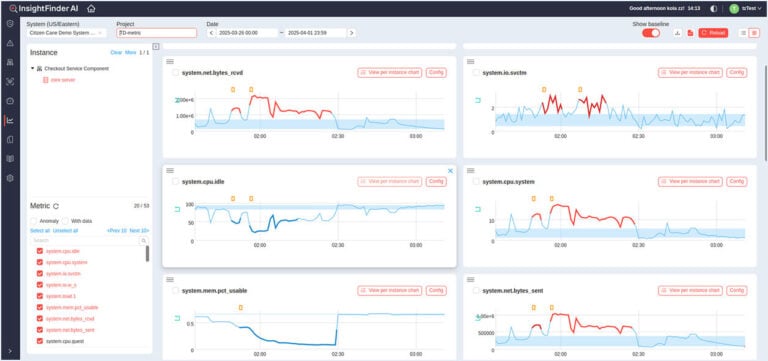This screenshot has height=361, width=768.
Task: Uncheck the system.cpu.guest metric
Action: (40, 341)
